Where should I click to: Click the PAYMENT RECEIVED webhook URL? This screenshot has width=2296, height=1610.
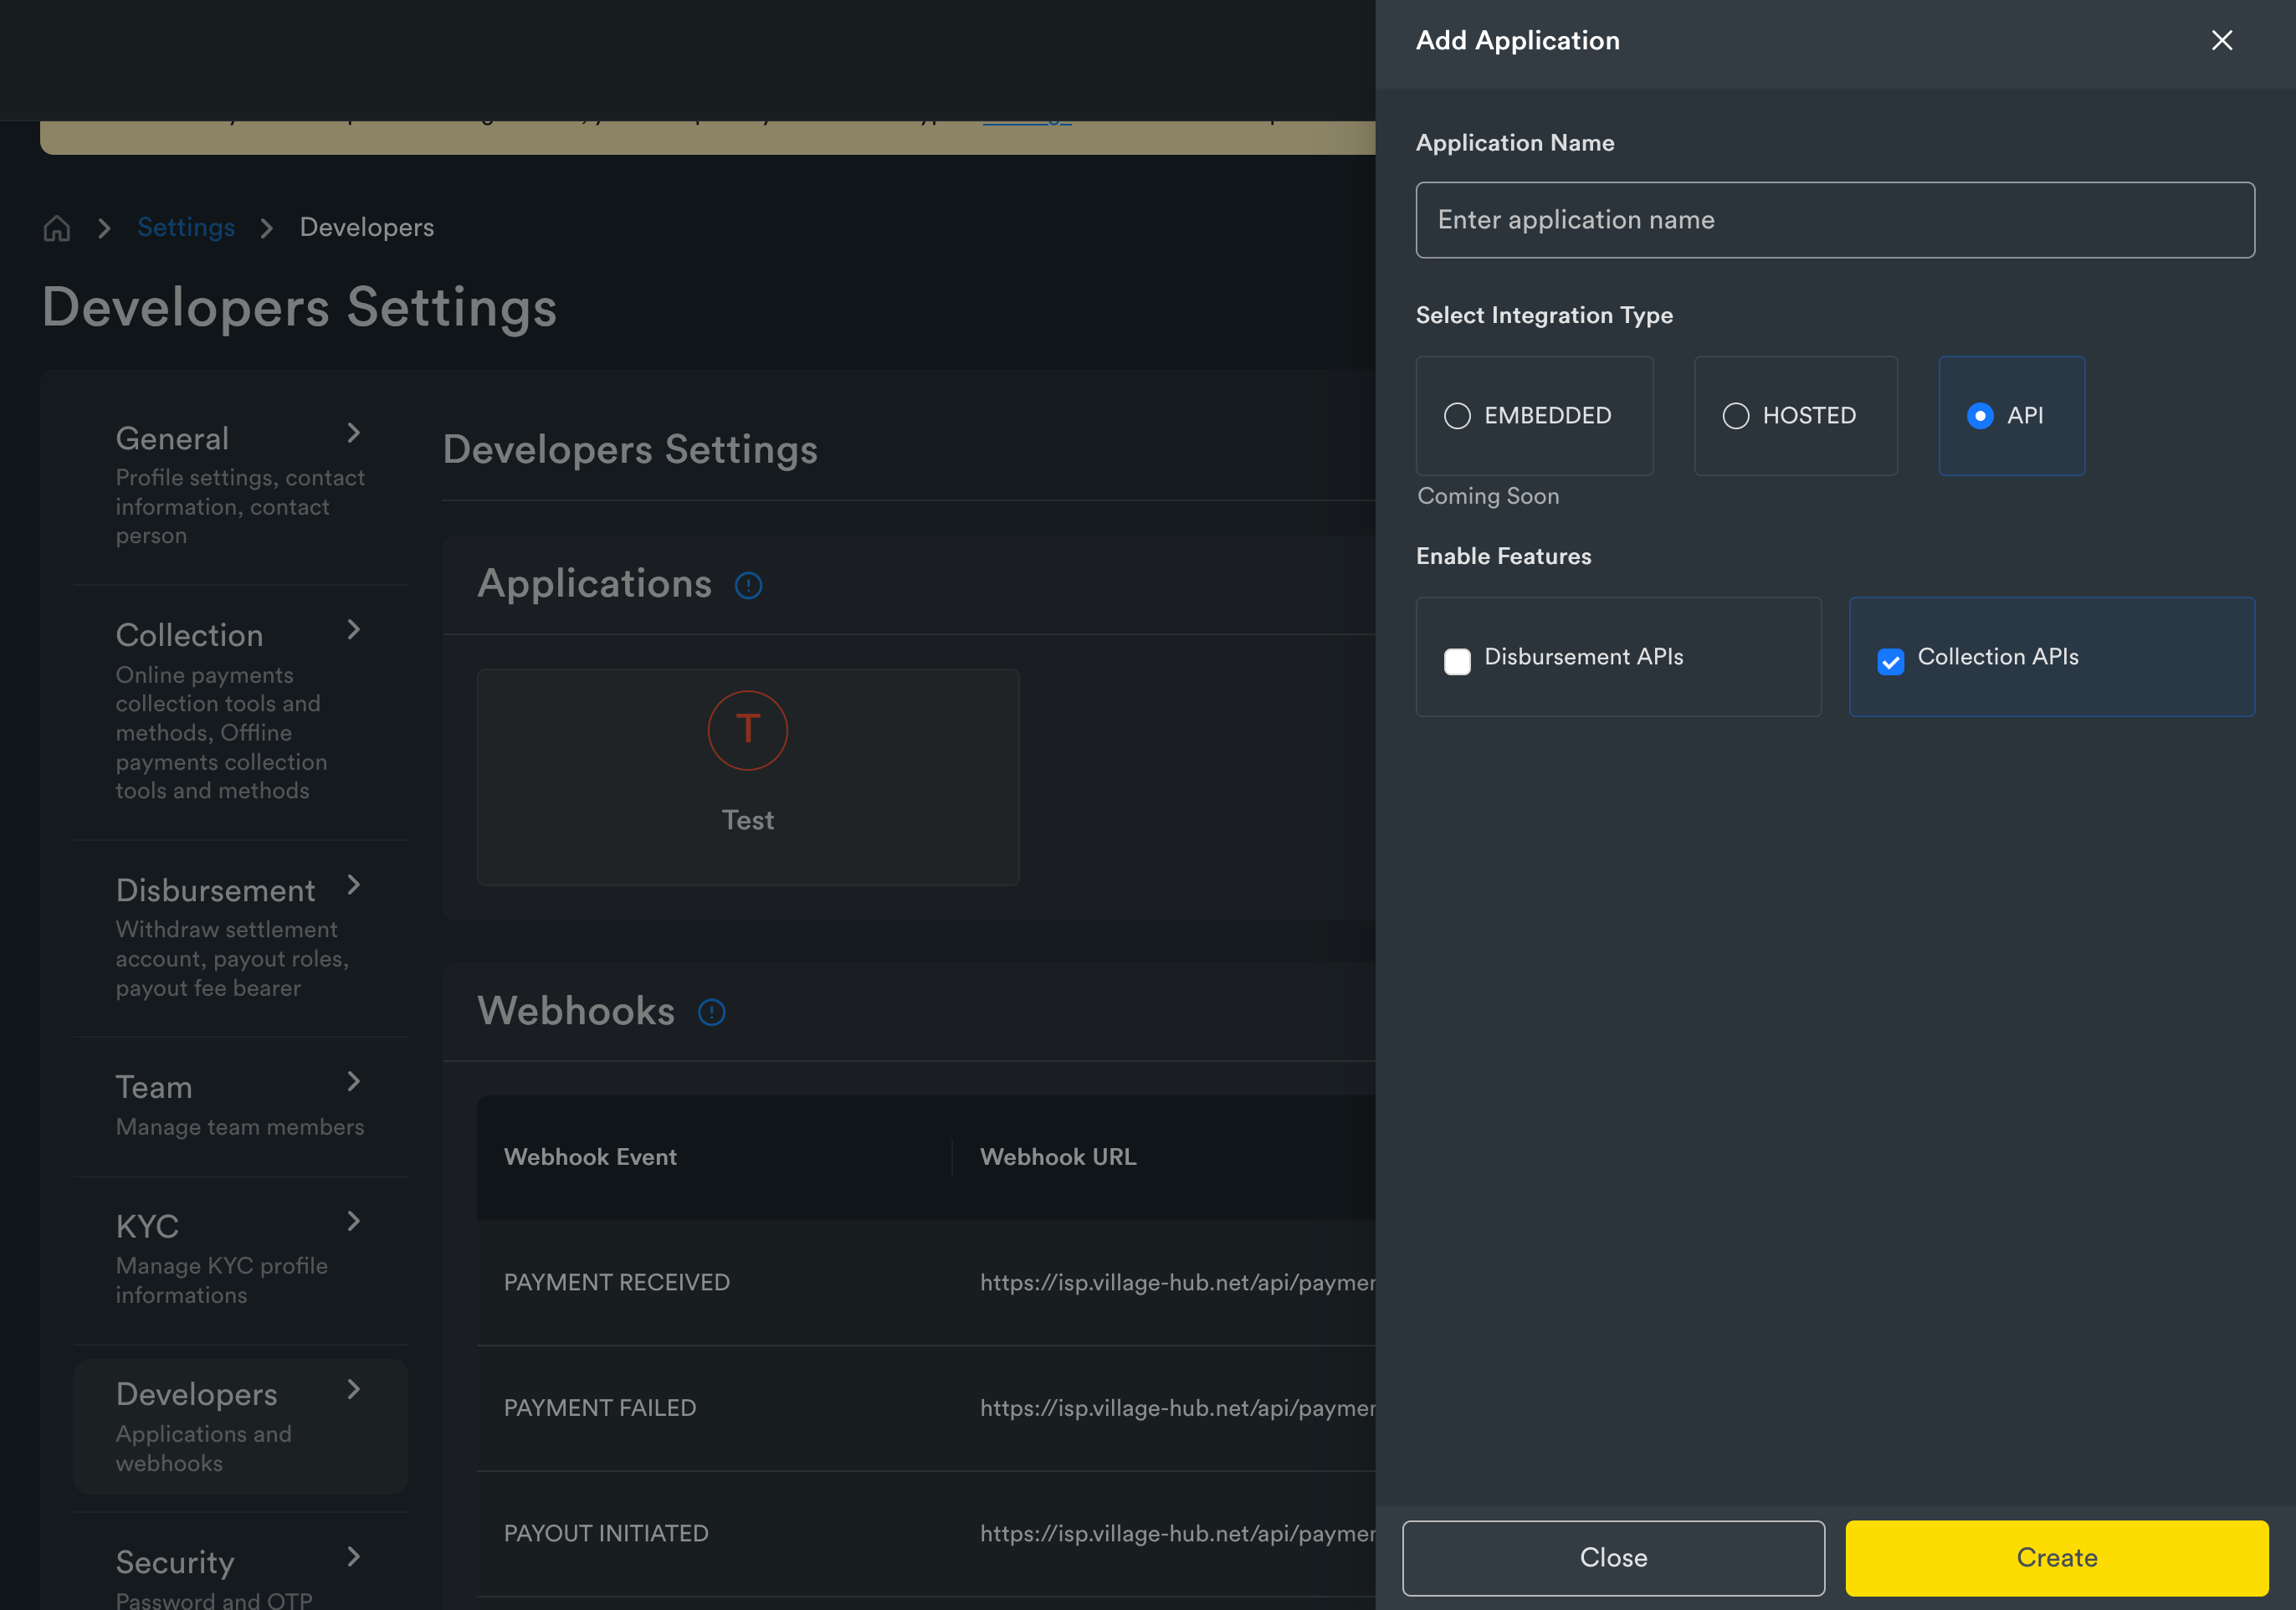[x=1177, y=1282]
